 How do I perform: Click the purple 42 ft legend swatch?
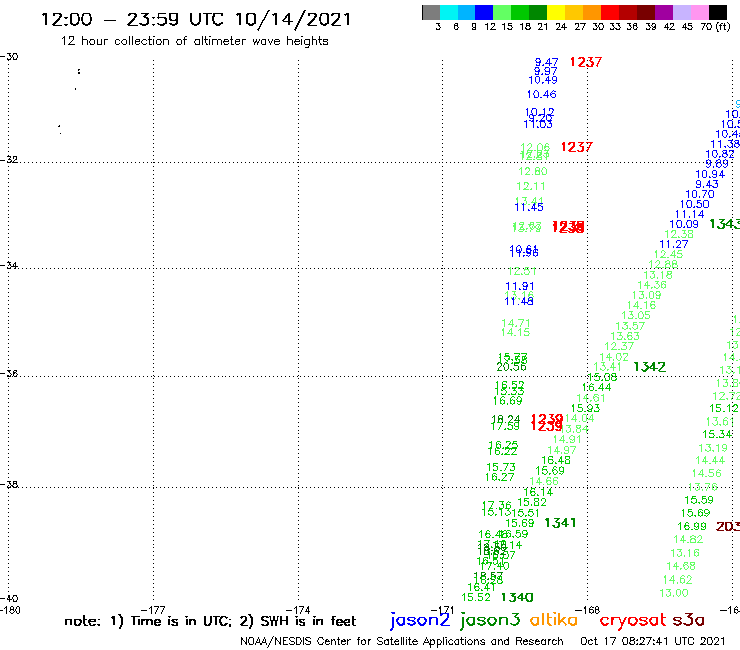pos(664,12)
